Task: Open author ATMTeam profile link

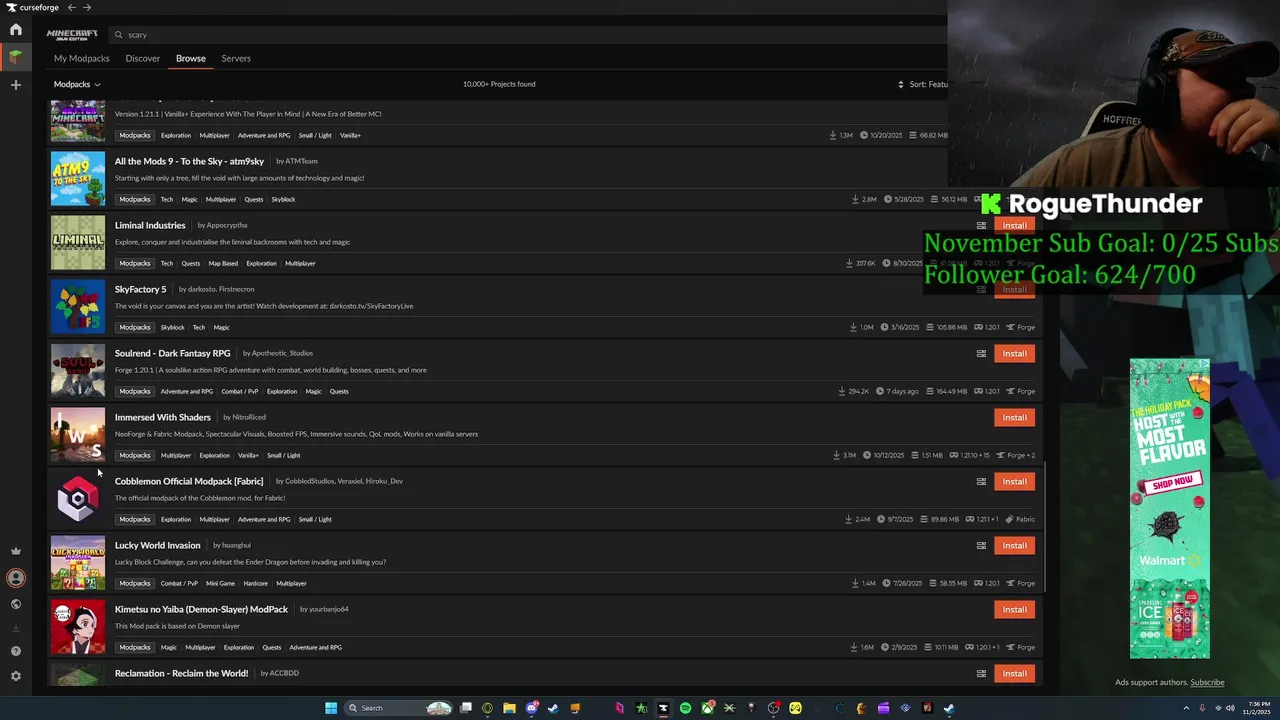Action: pos(301,161)
